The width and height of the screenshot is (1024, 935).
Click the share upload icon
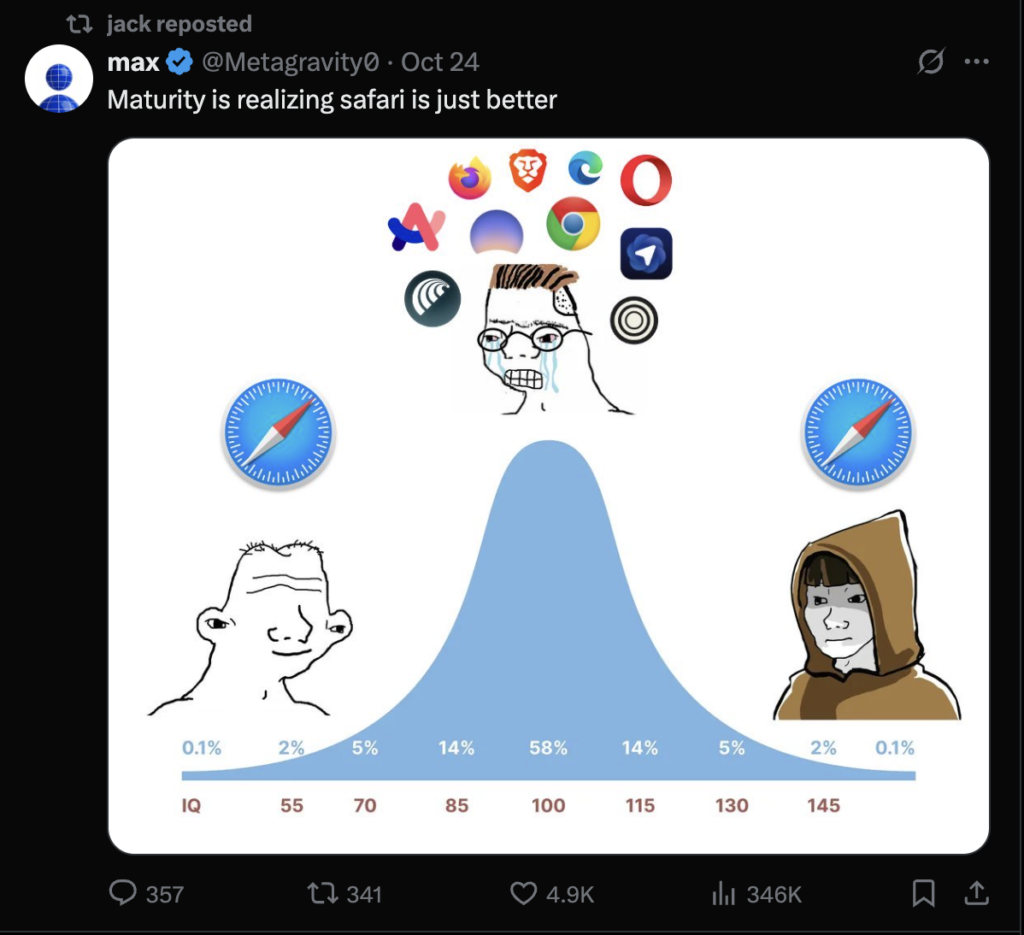pos(976,893)
